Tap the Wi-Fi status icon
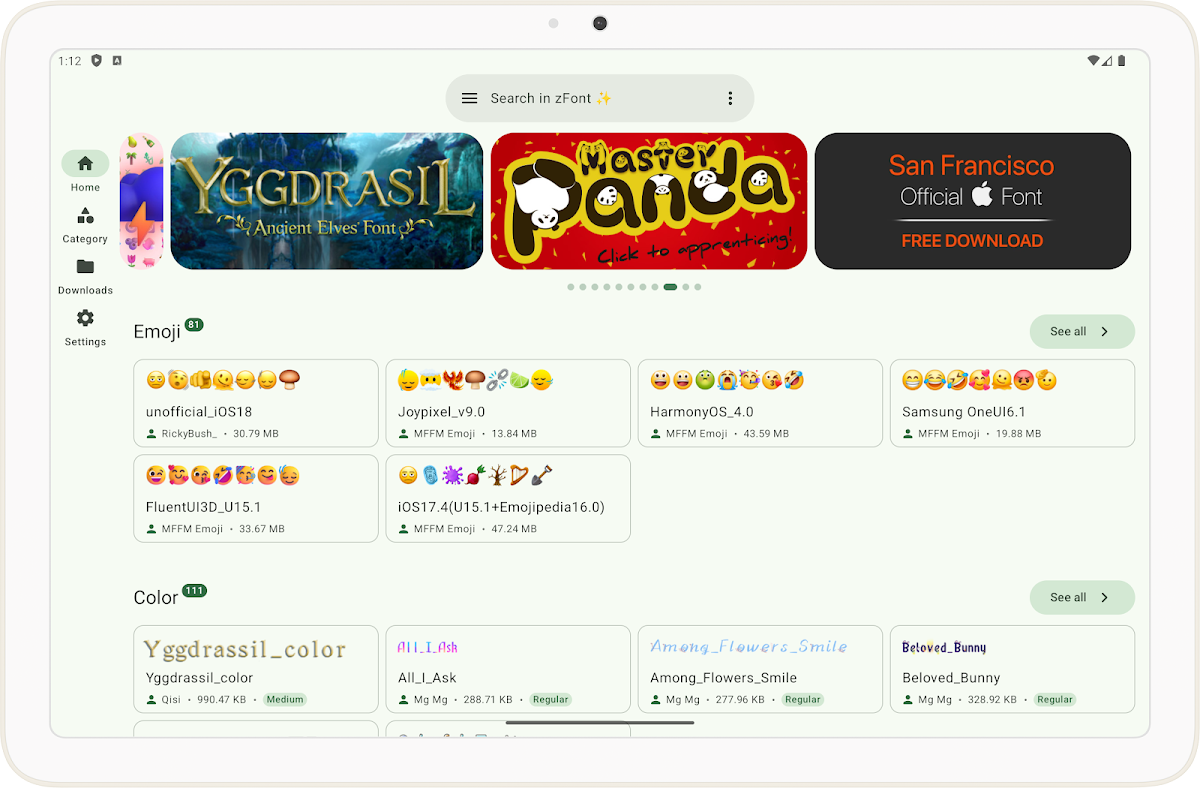The width and height of the screenshot is (1200, 788). (1093, 61)
